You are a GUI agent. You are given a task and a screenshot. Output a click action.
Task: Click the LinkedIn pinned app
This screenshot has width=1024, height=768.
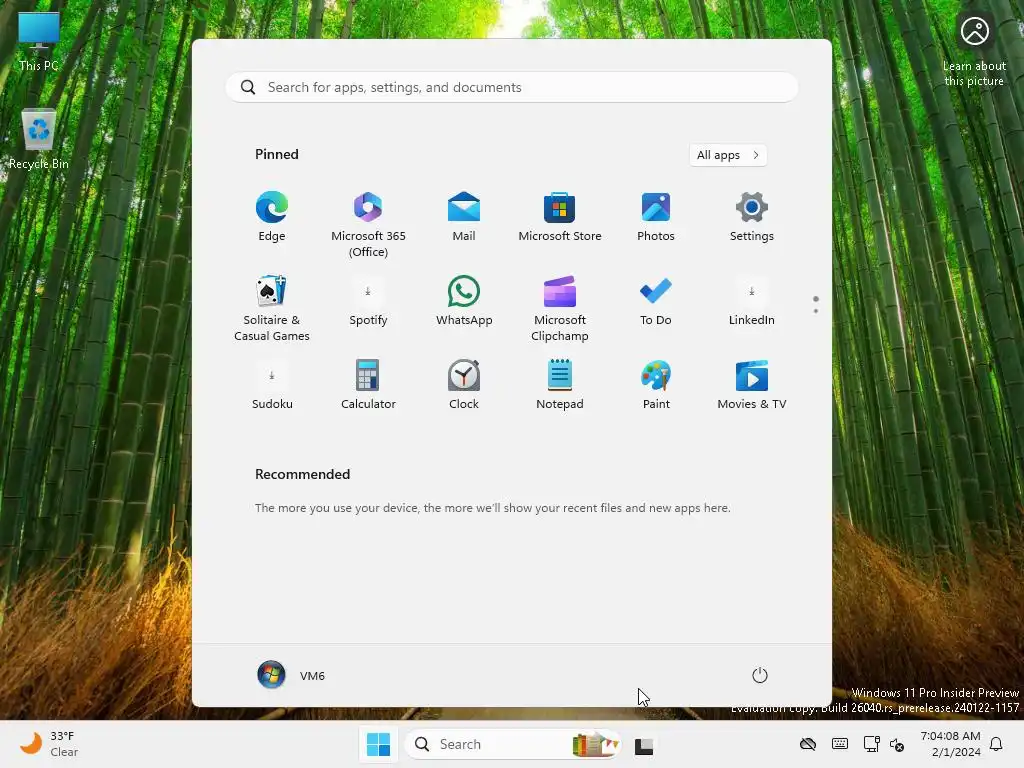(x=752, y=301)
